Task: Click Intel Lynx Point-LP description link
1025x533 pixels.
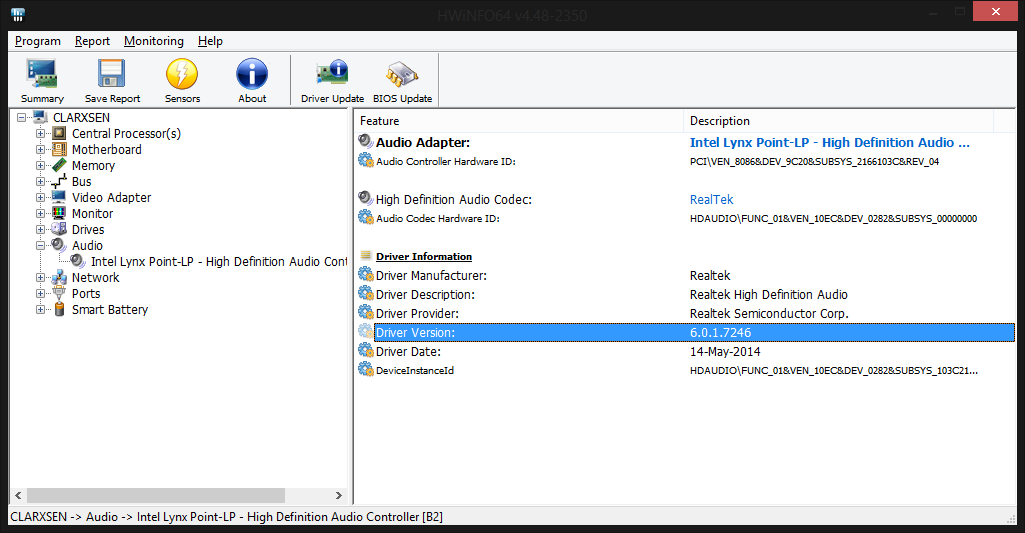Action: coord(830,143)
